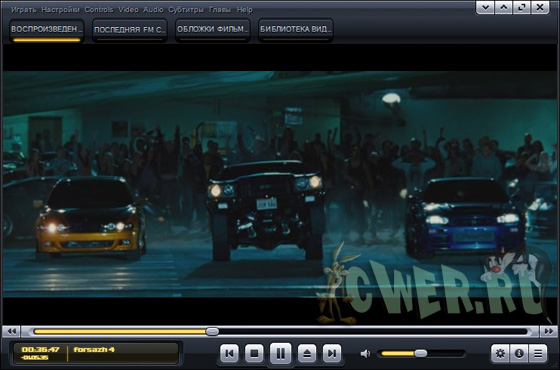Select the Библиотека вид... tab
The width and height of the screenshot is (560, 370).
coord(295,30)
